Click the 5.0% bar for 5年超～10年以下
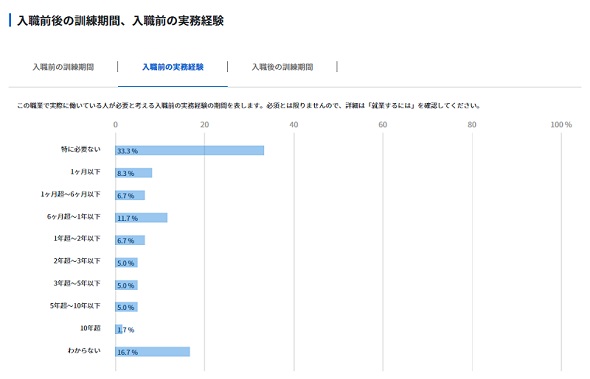Viewport: 590px width, 379px height. pyautogui.click(x=126, y=307)
